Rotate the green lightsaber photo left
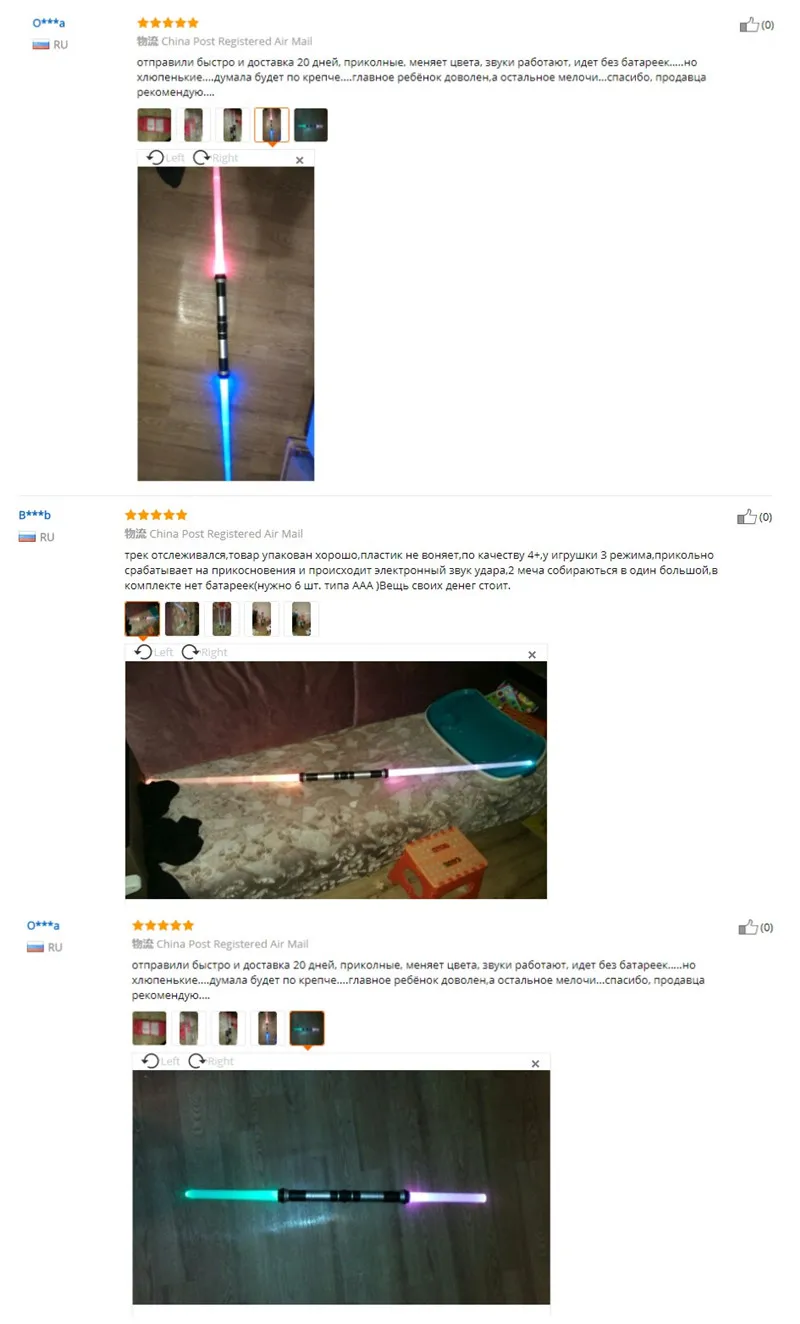 (160, 1061)
